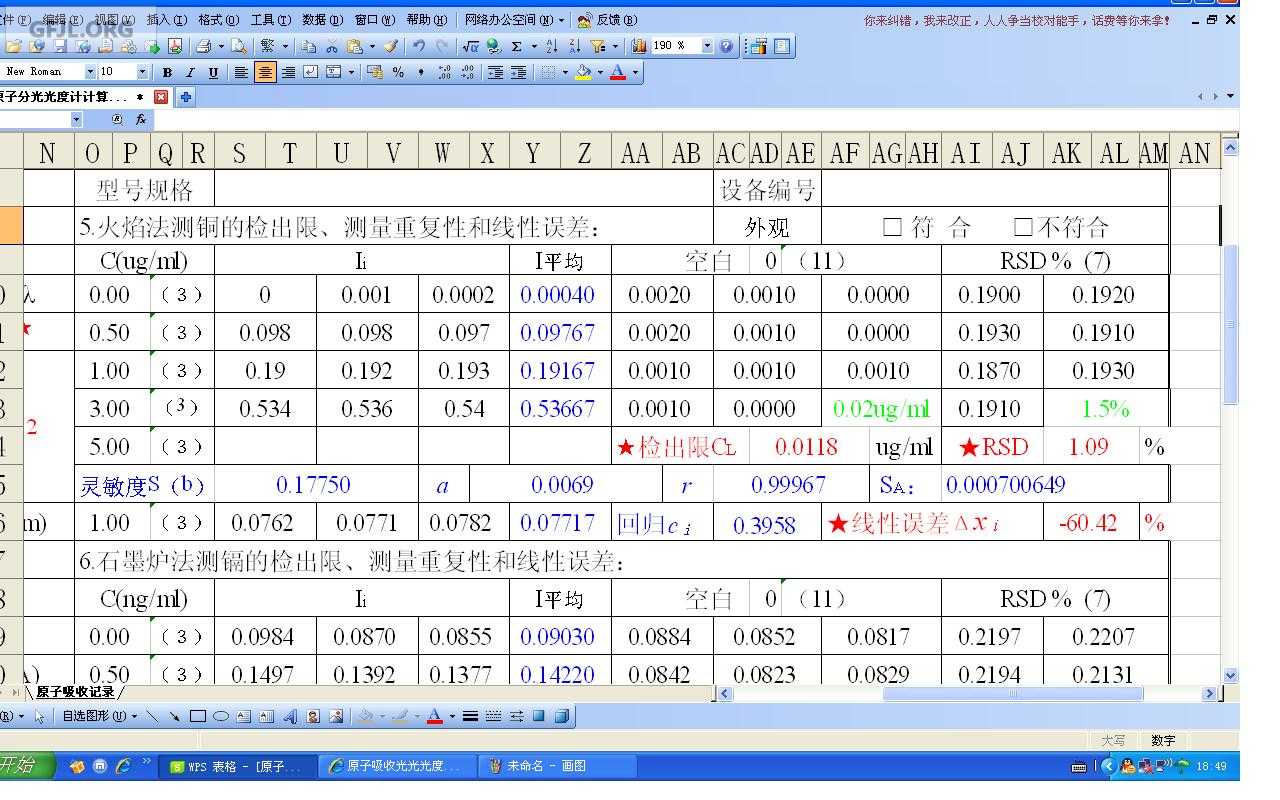Open print preview from the toolbar
Image resolution: width=1280 pixels, height=800 pixels.
238,46
